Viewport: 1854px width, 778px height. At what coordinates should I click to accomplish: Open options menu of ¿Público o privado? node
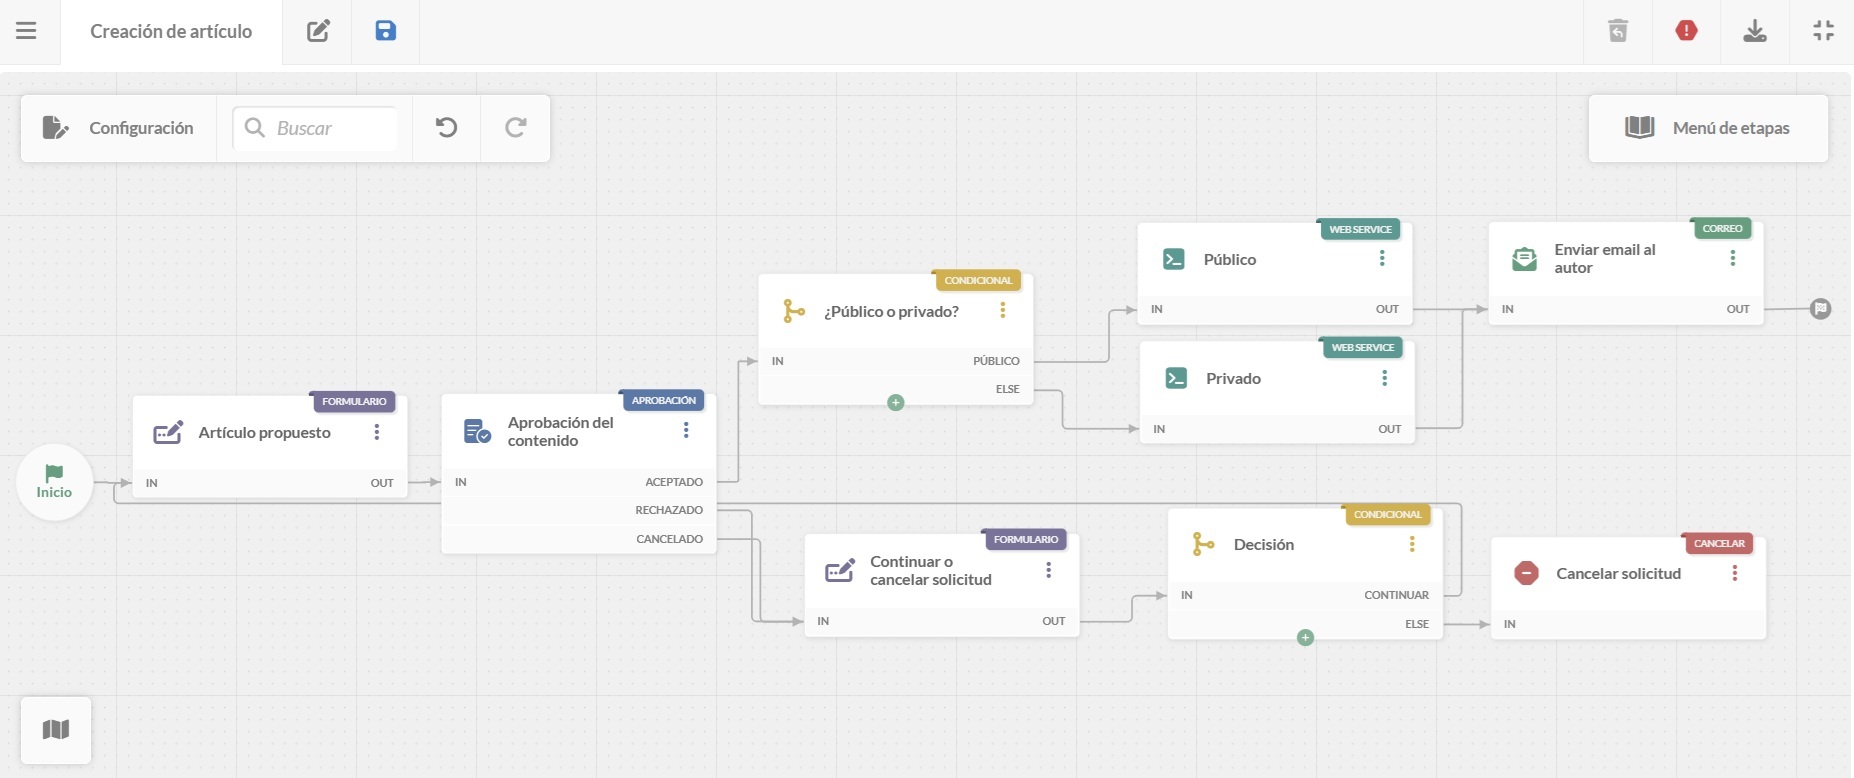[1003, 311]
